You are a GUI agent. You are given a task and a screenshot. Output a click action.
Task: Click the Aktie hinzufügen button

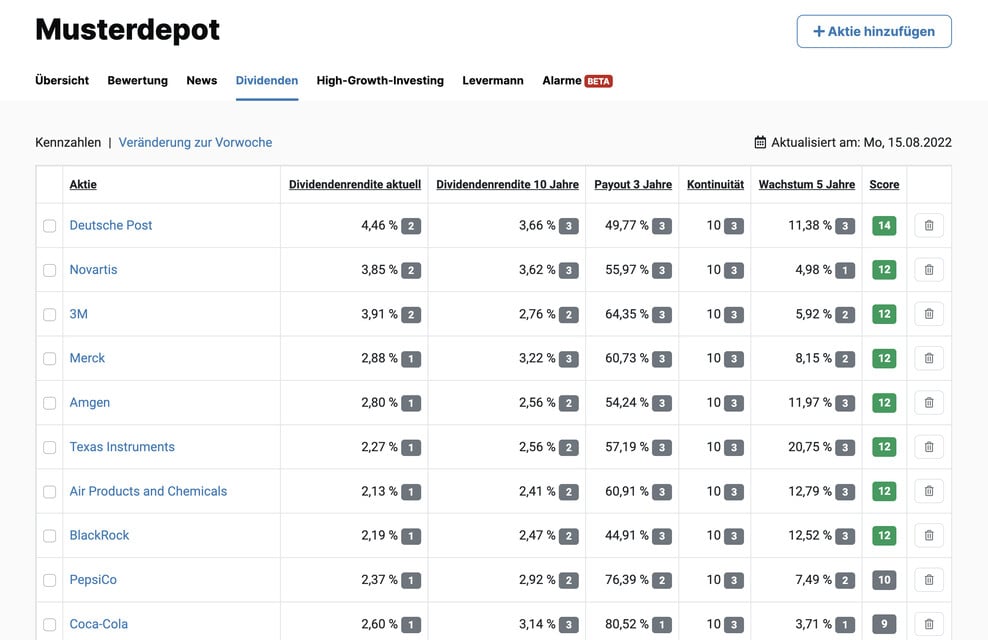[874, 31]
